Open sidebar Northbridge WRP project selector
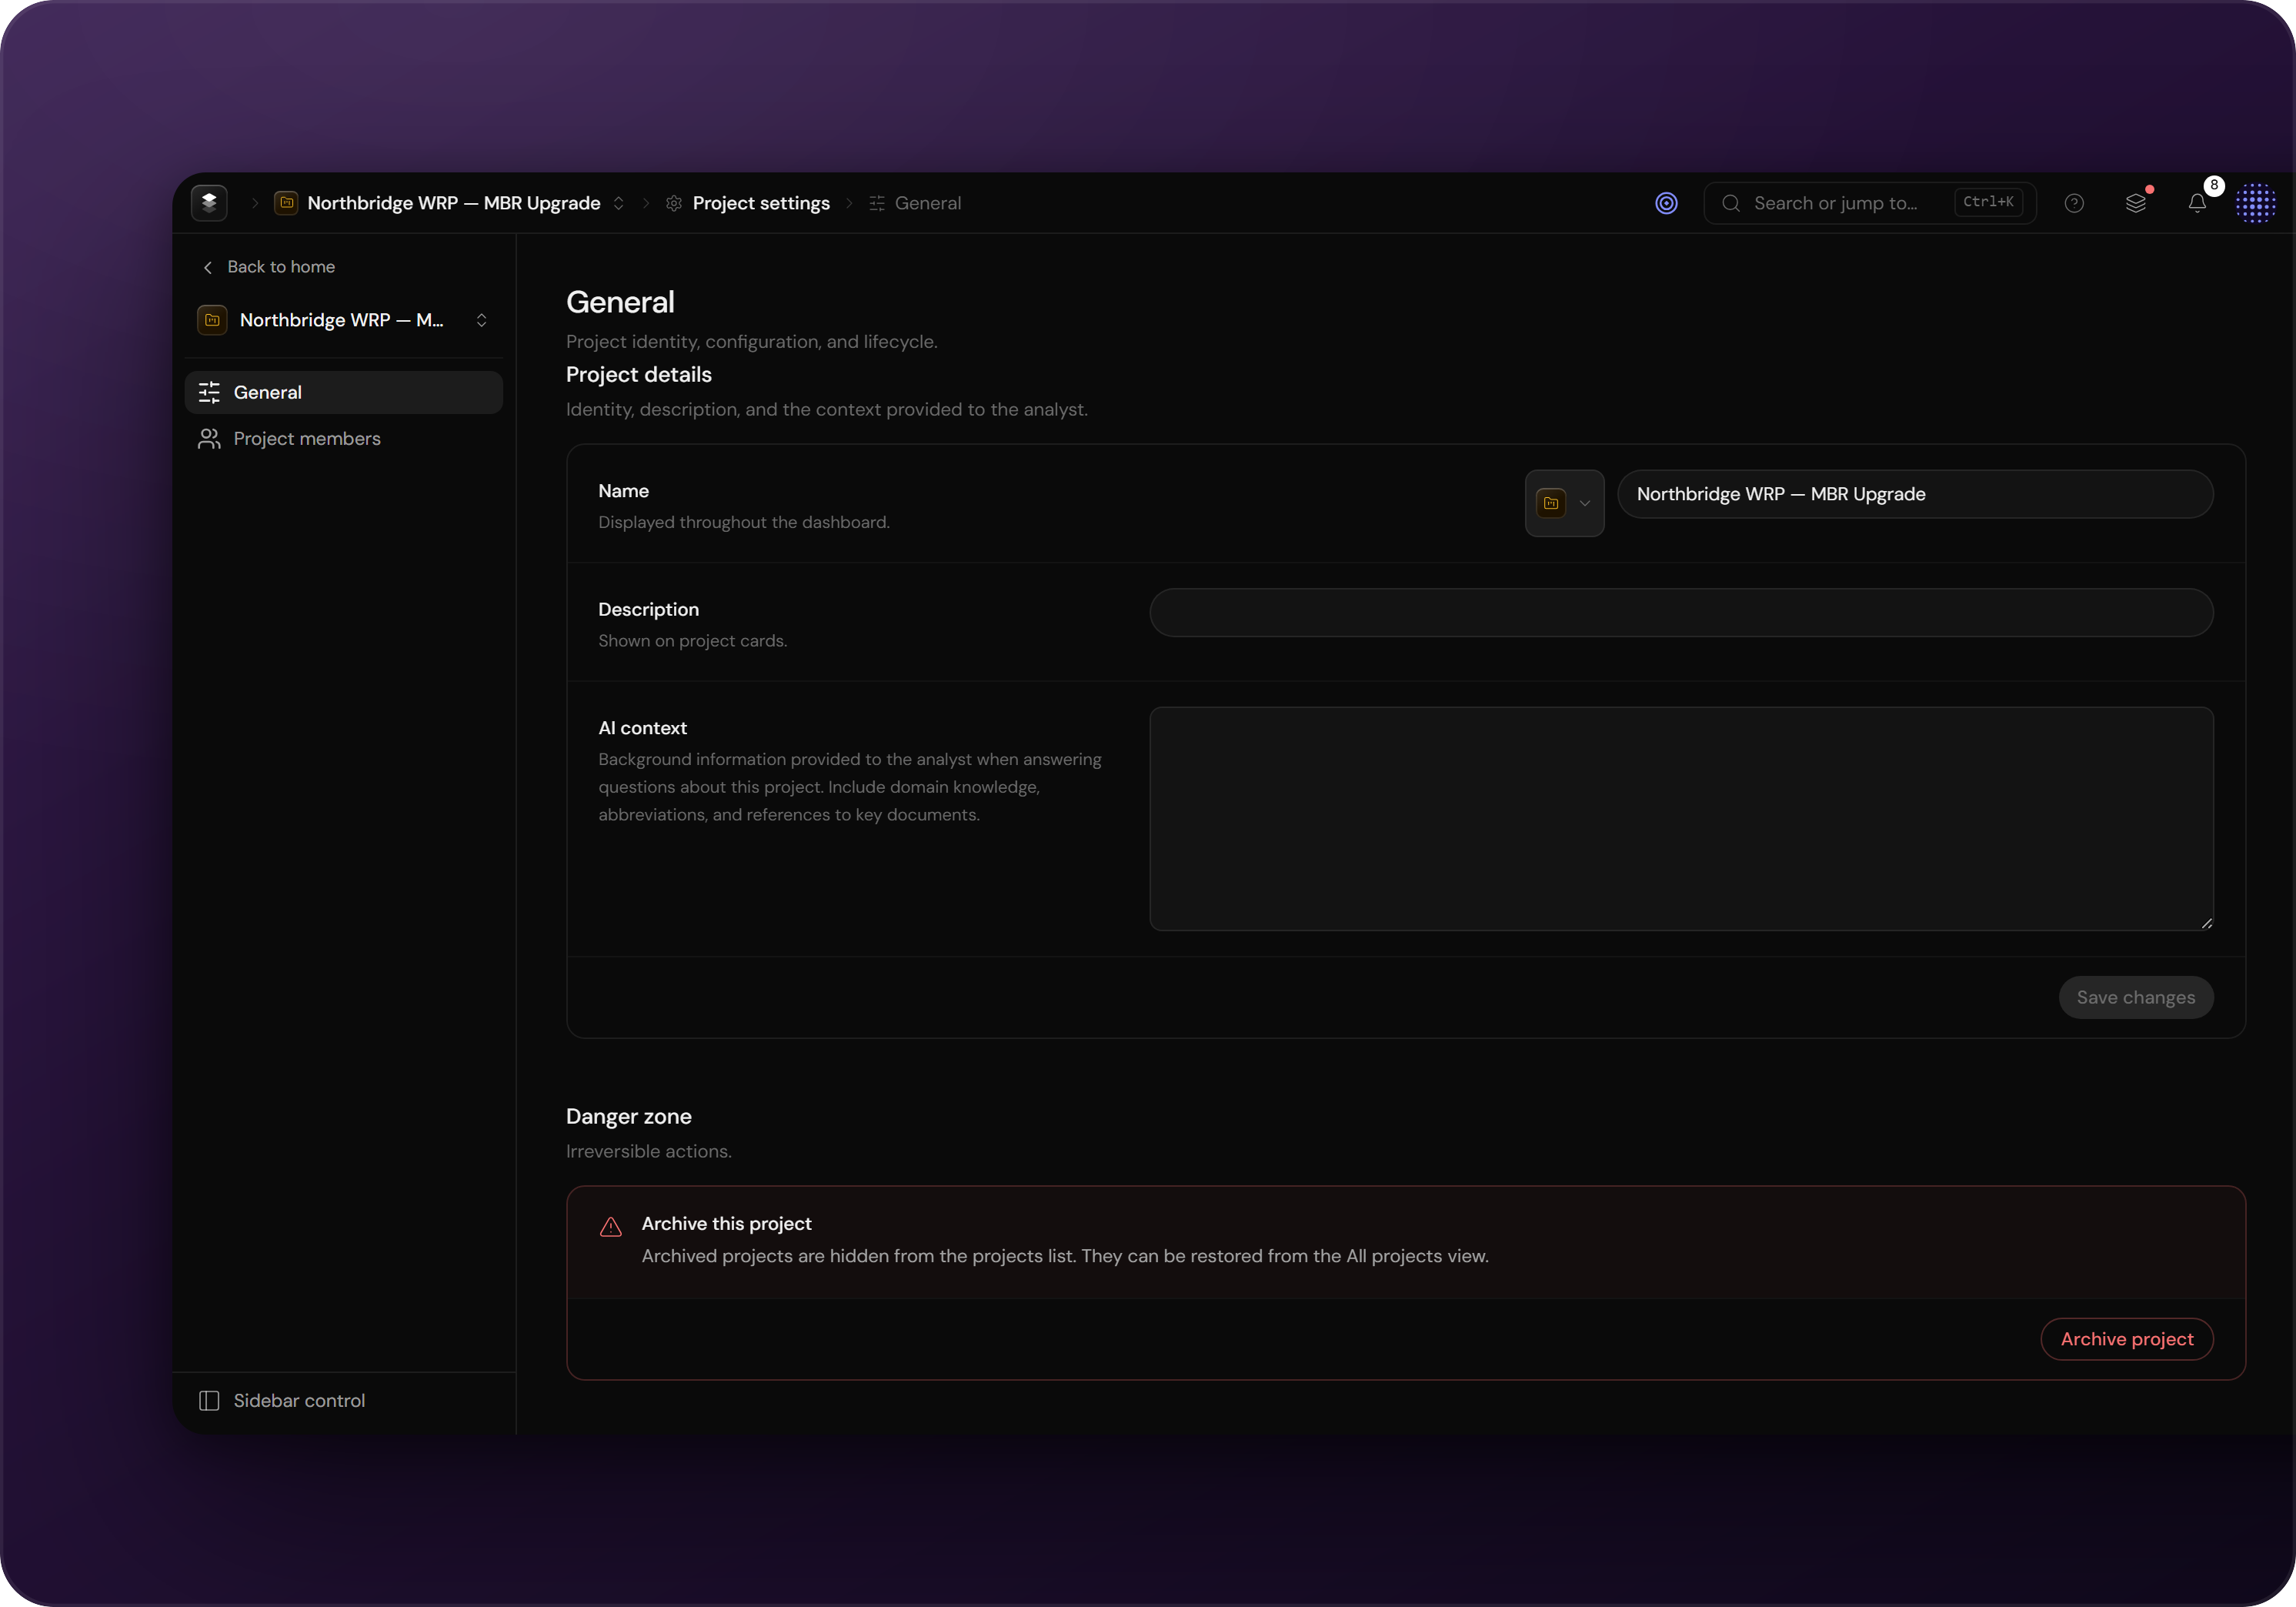 coord(344,320)
